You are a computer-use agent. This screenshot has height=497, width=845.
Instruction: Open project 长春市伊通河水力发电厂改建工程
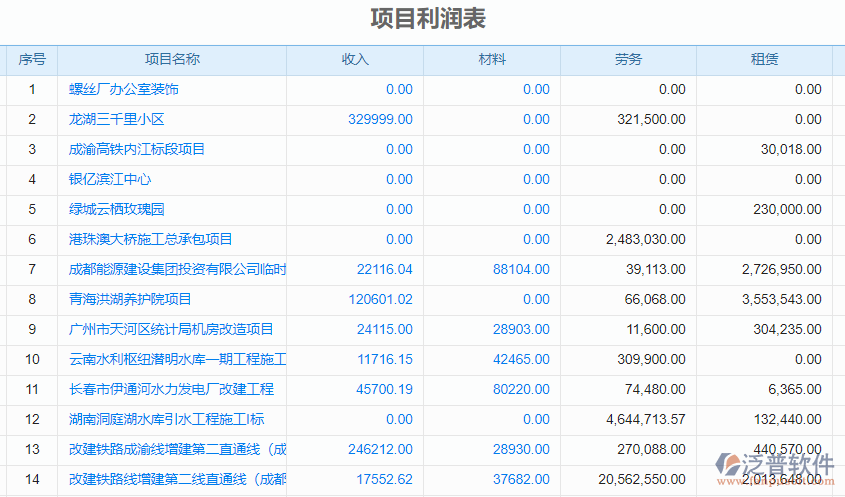point(171,389)
